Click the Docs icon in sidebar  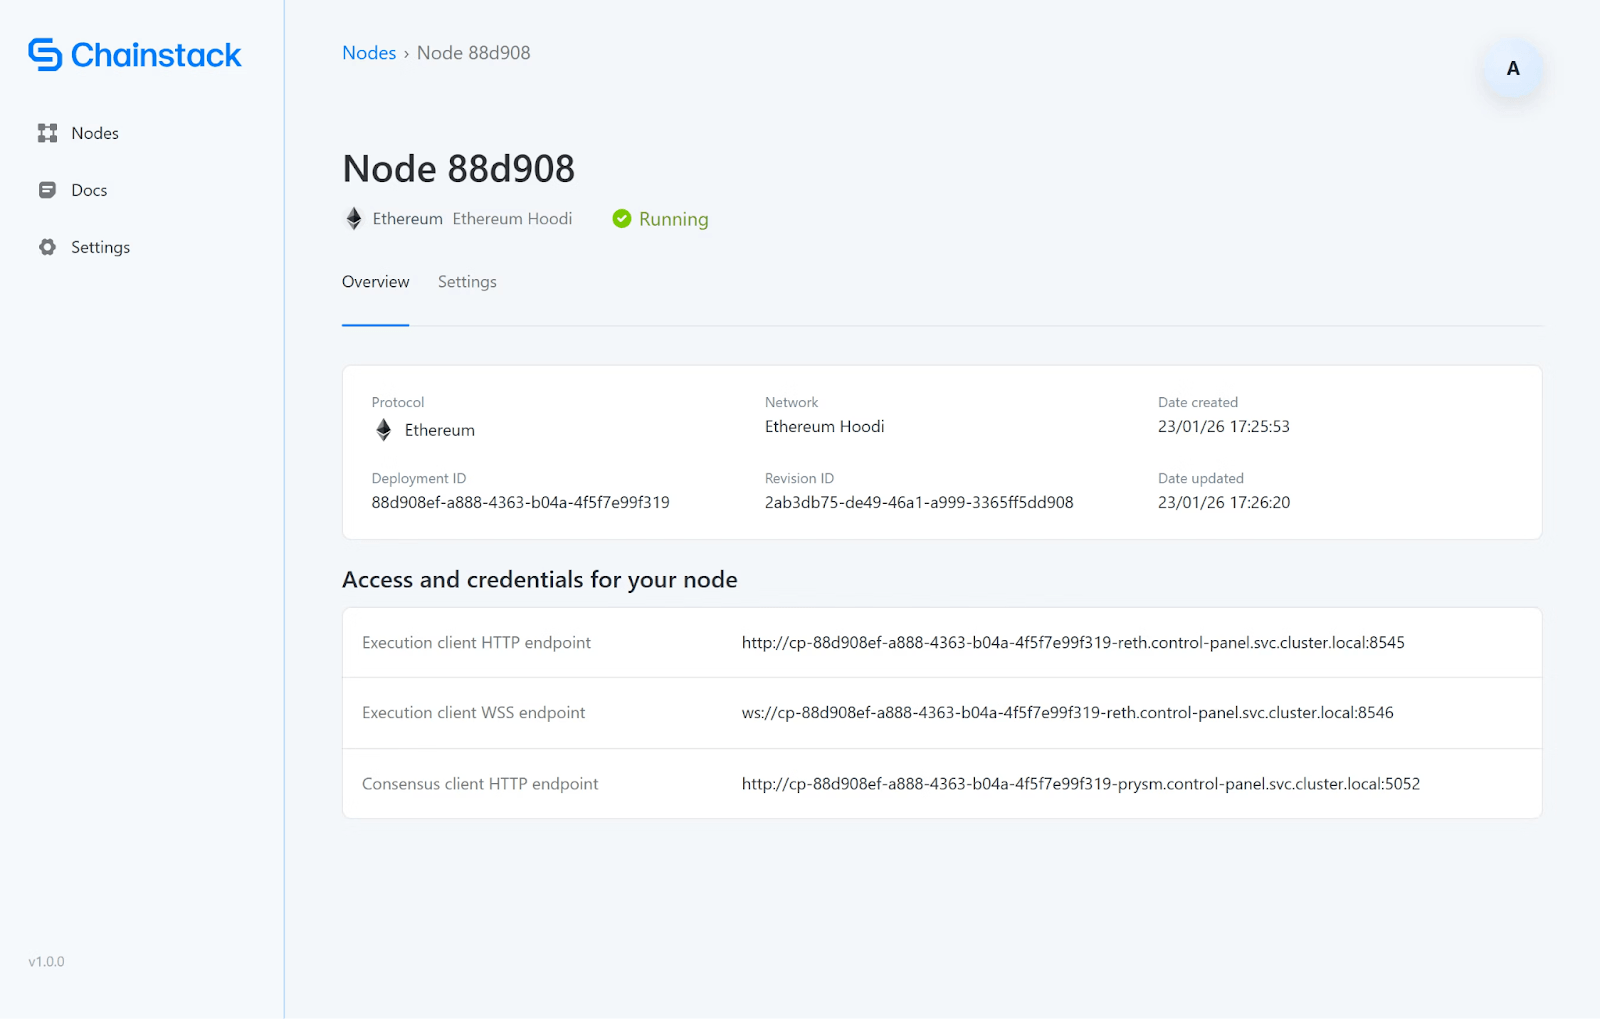(47, 190)
